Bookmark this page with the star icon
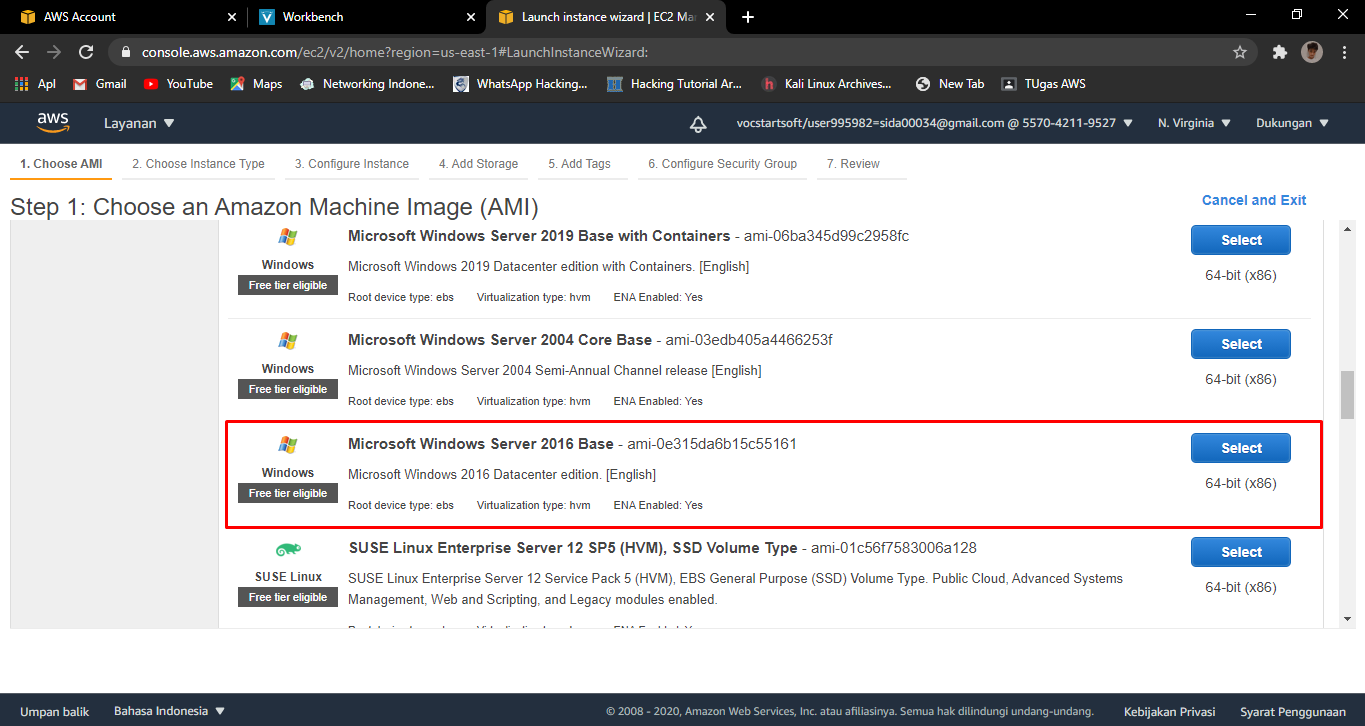 pos(1240,52)
